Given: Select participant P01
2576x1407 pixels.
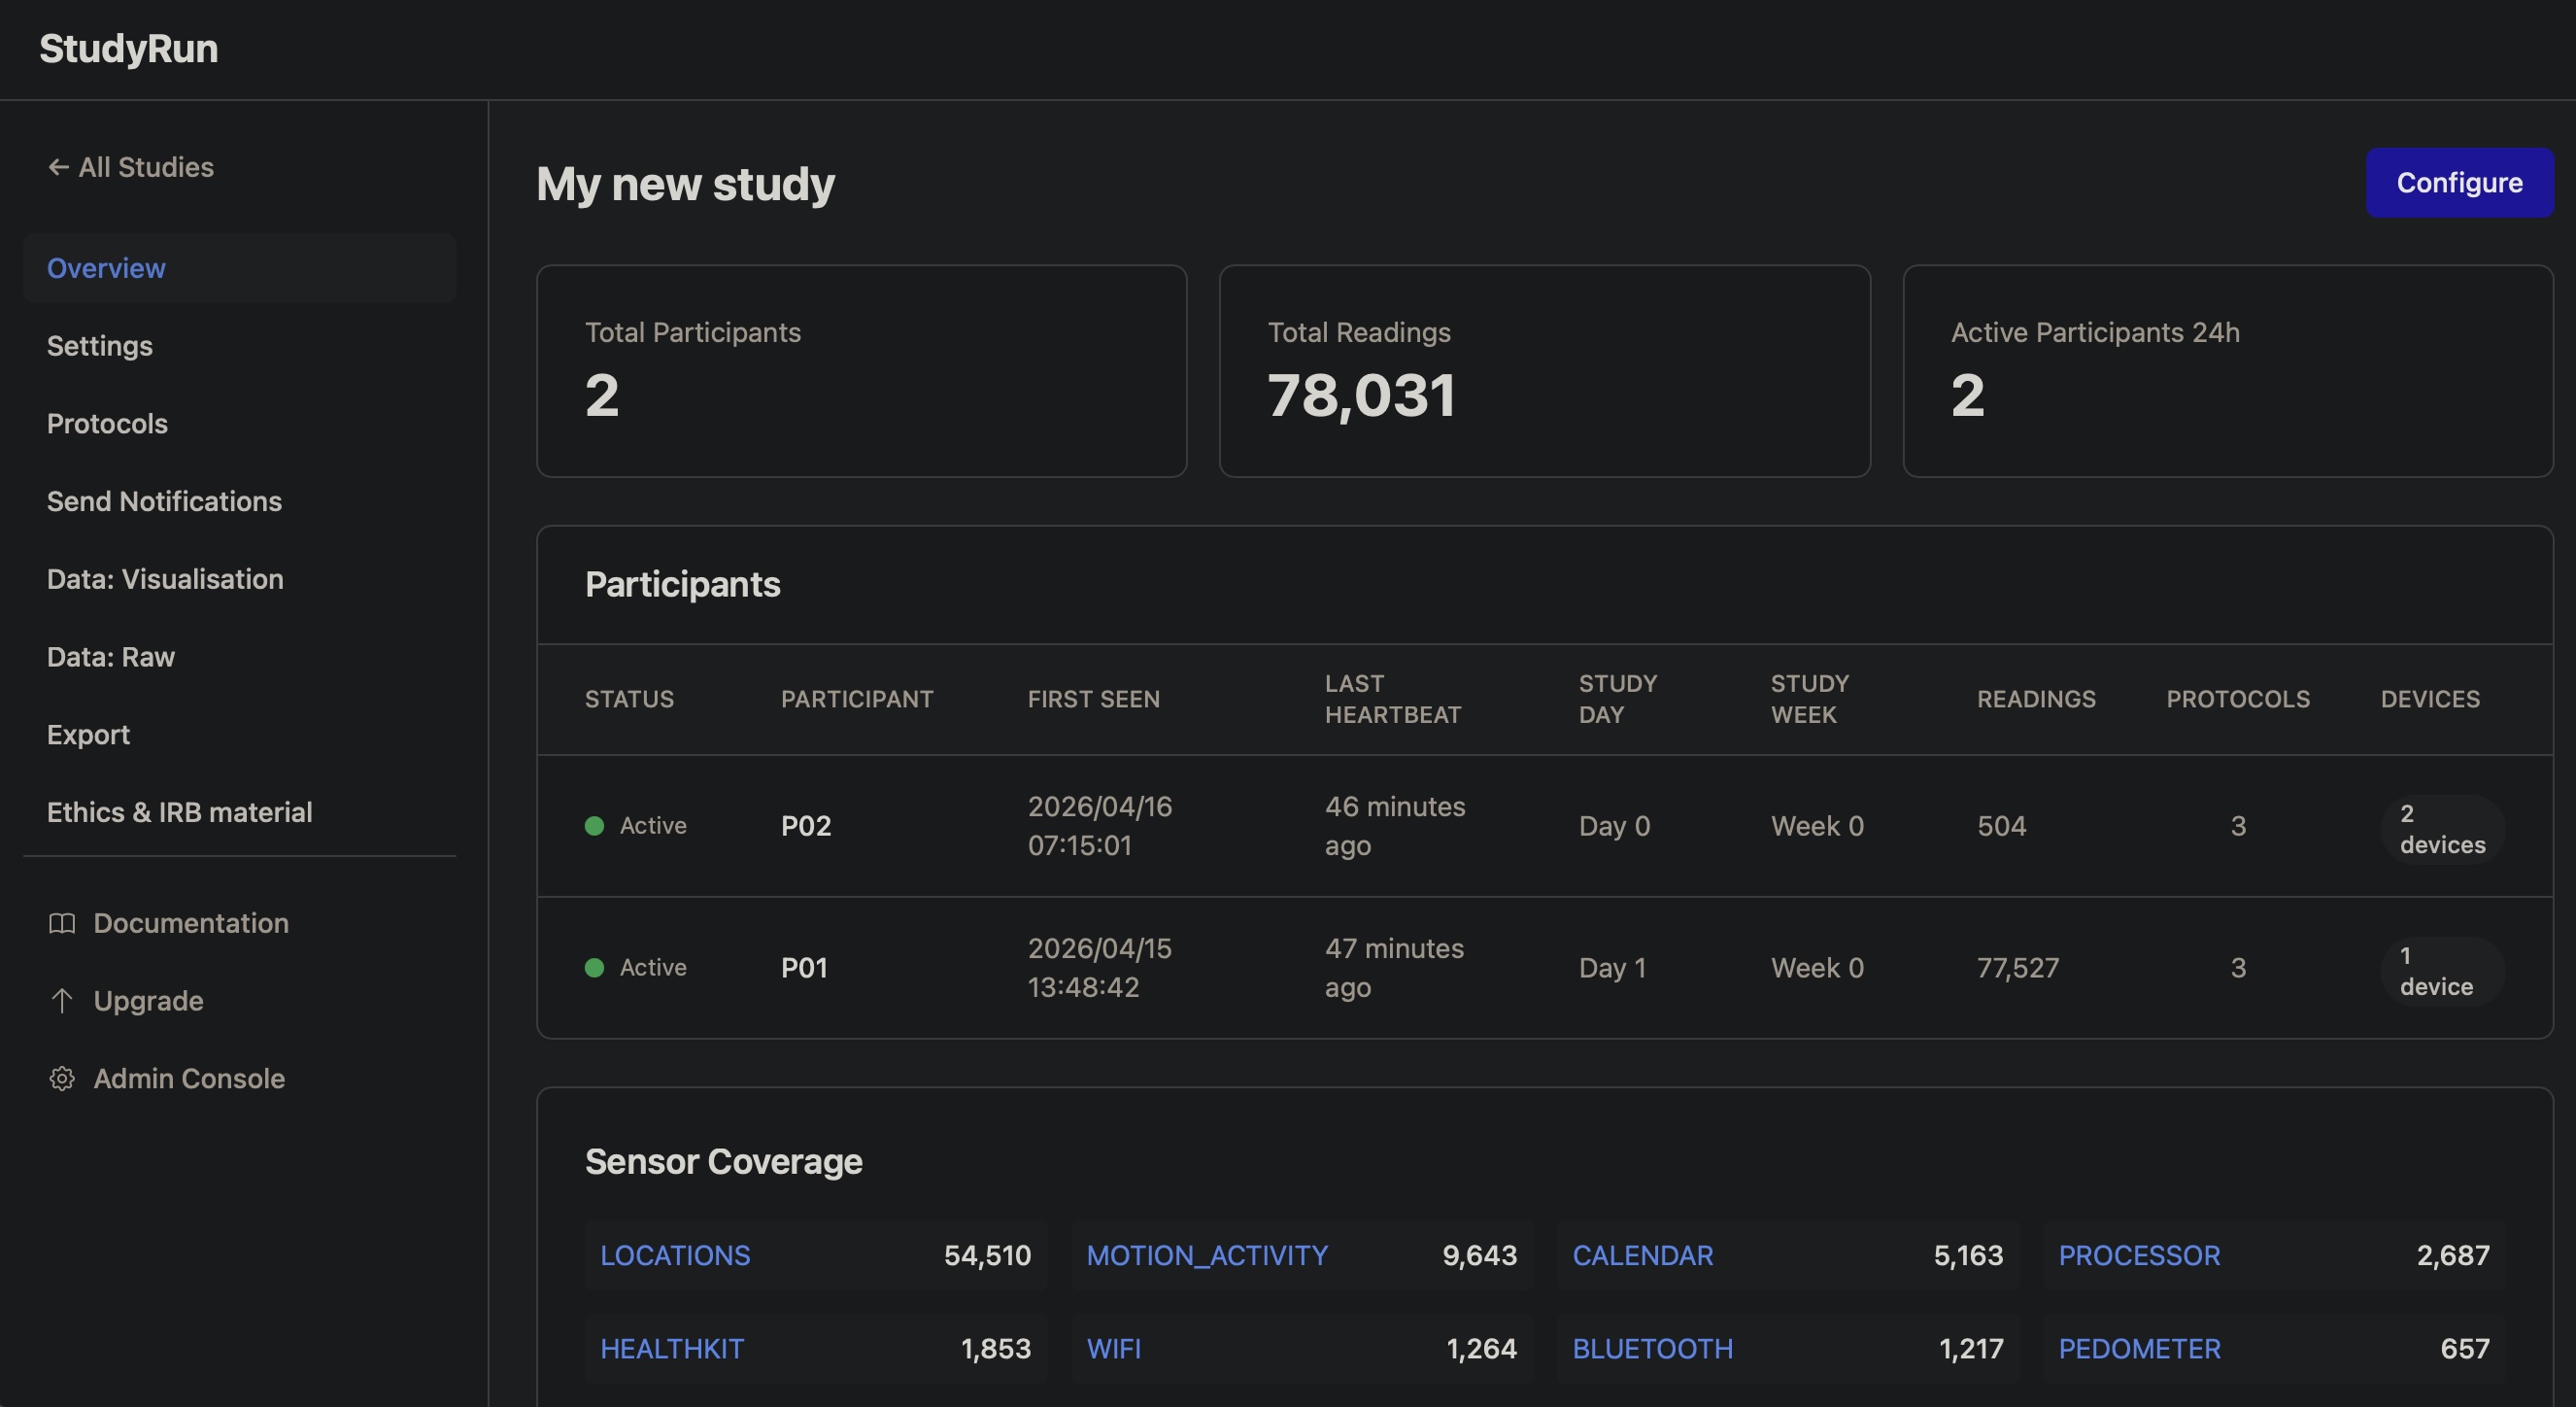Looking at the screenshot, I should pos(804,968).
